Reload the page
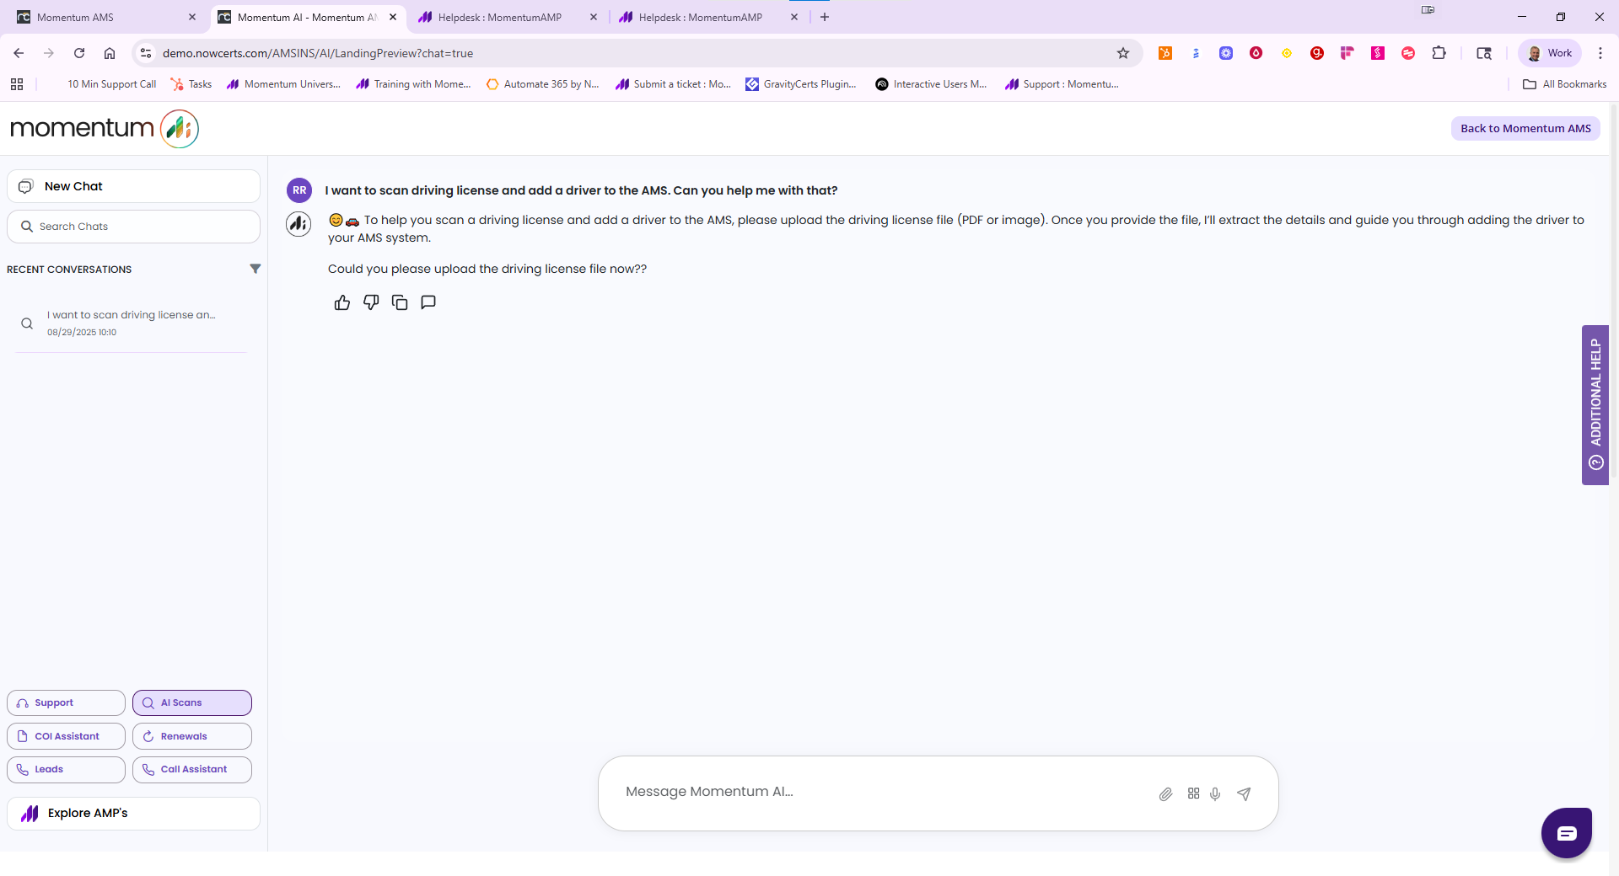1619x876 pixels. tap(79, 53)
